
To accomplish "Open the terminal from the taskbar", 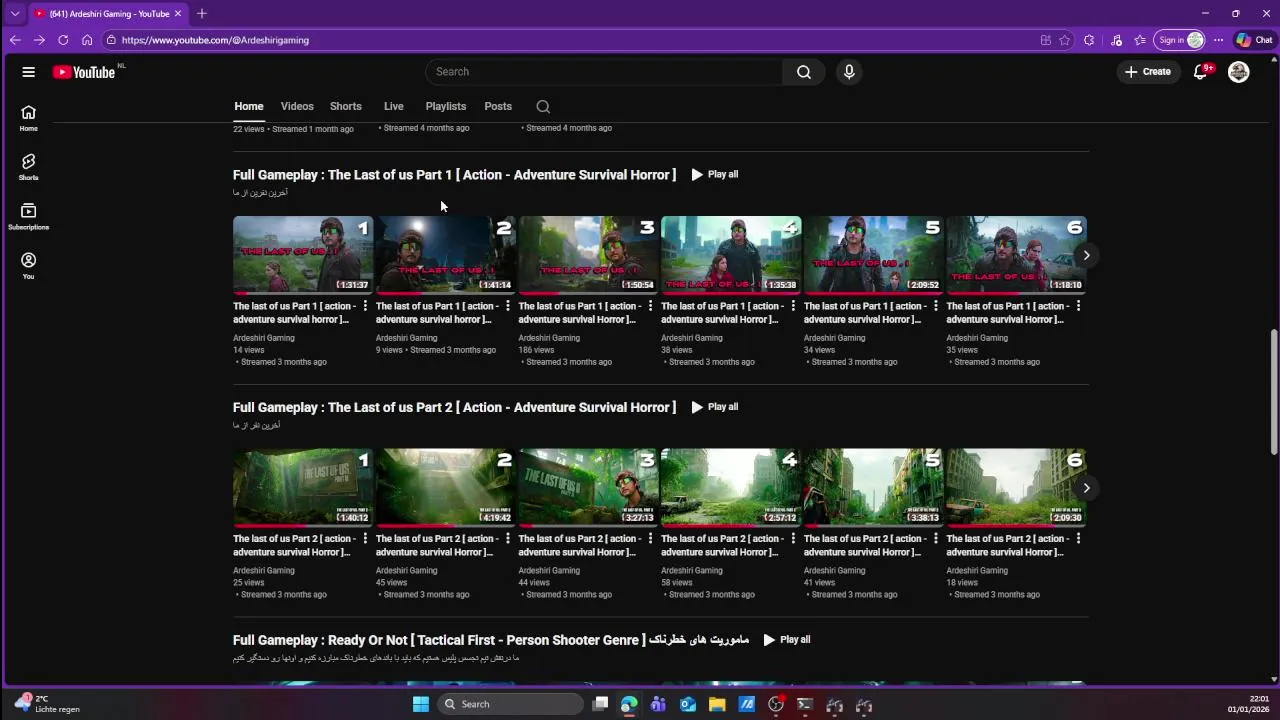I will 805,704.
